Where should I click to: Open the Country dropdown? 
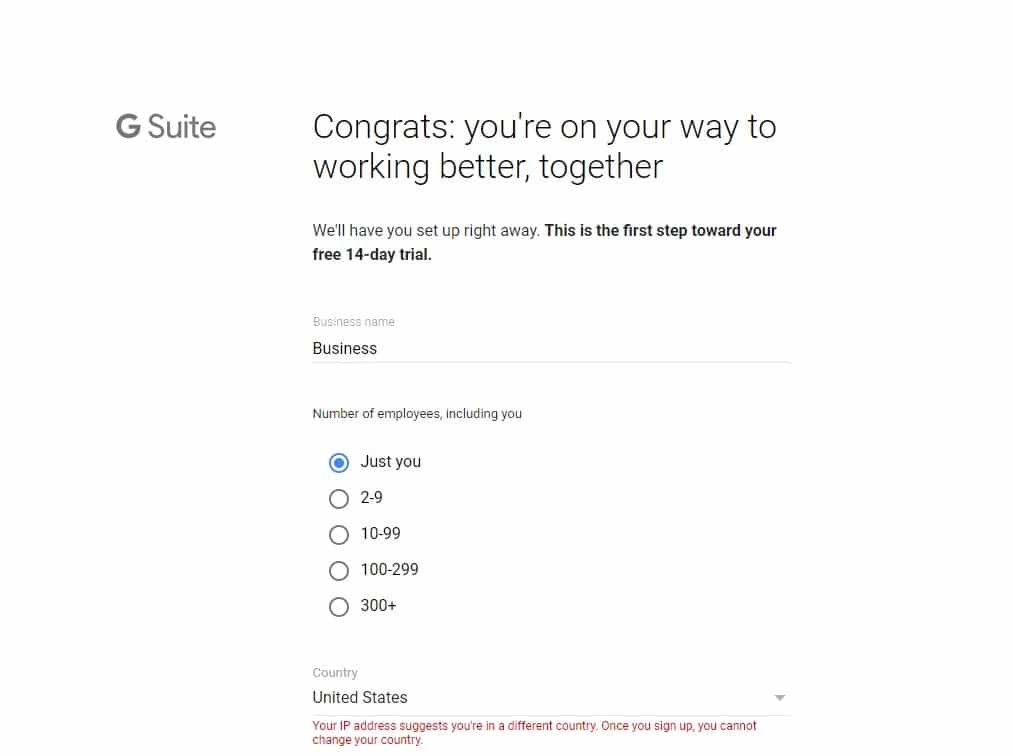pos(550,697)
